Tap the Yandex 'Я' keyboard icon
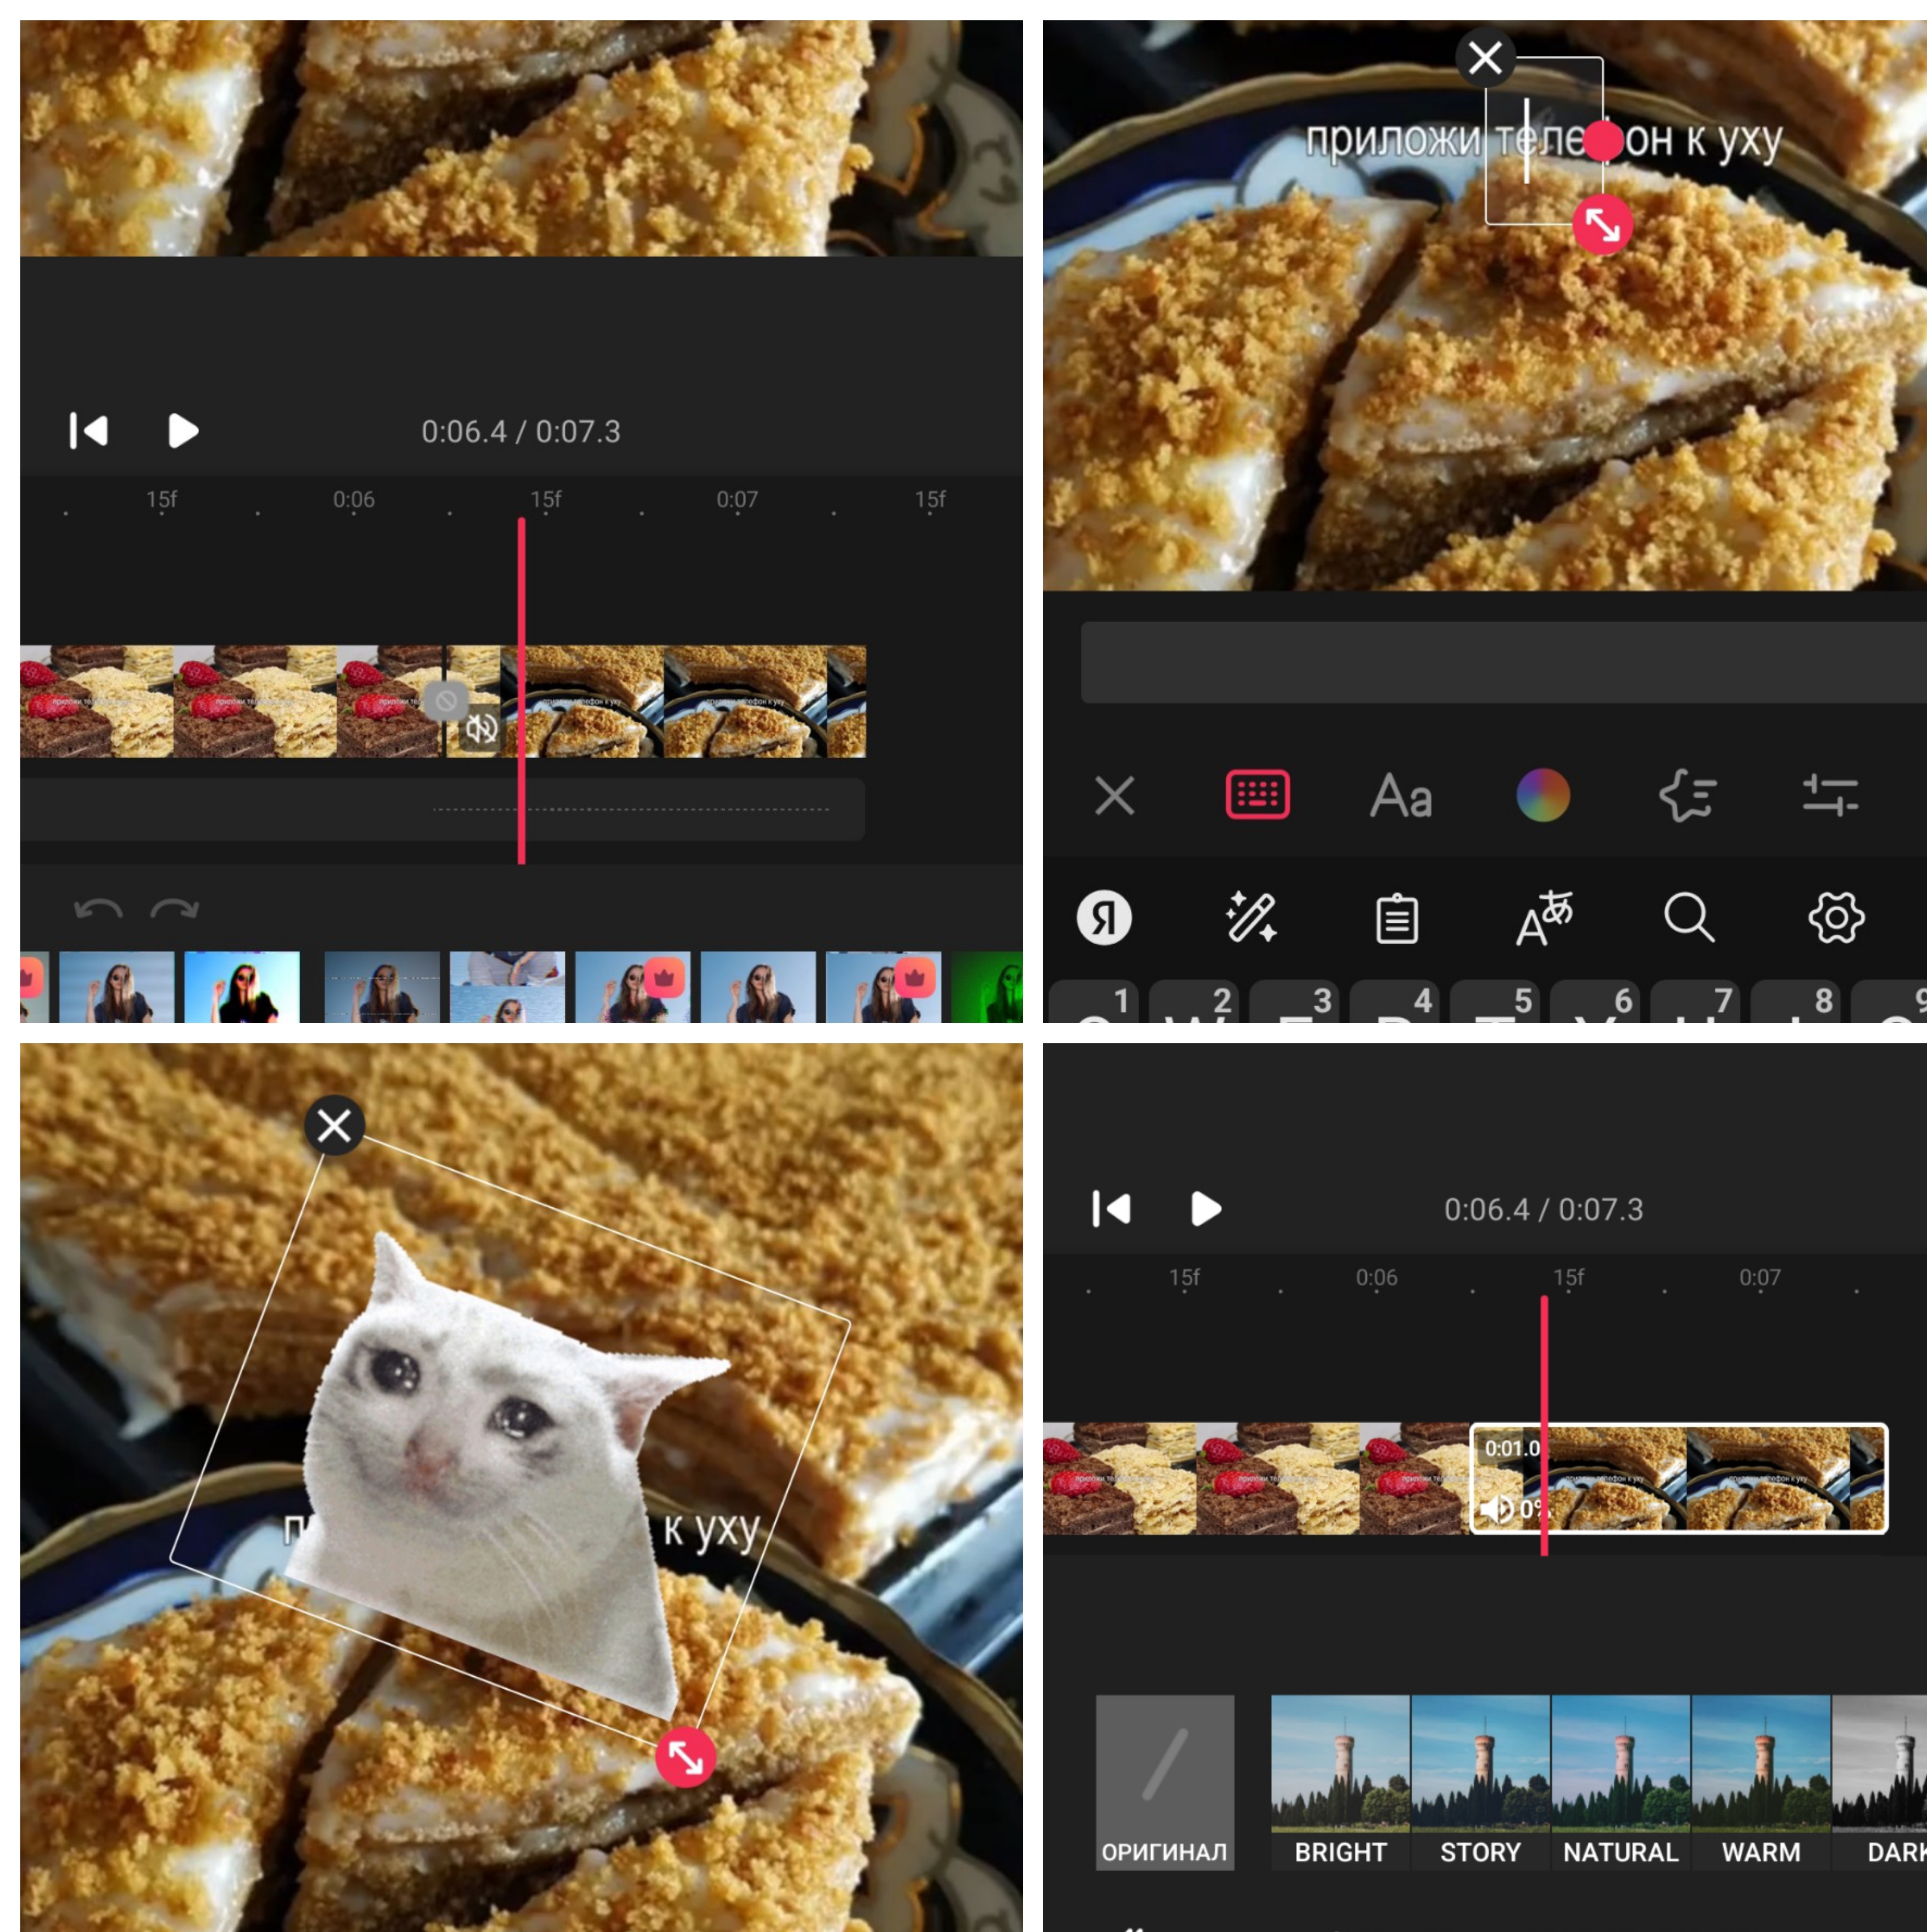The width and height of the screenshot is (1927, 1932). click(x=1104, y=918)
